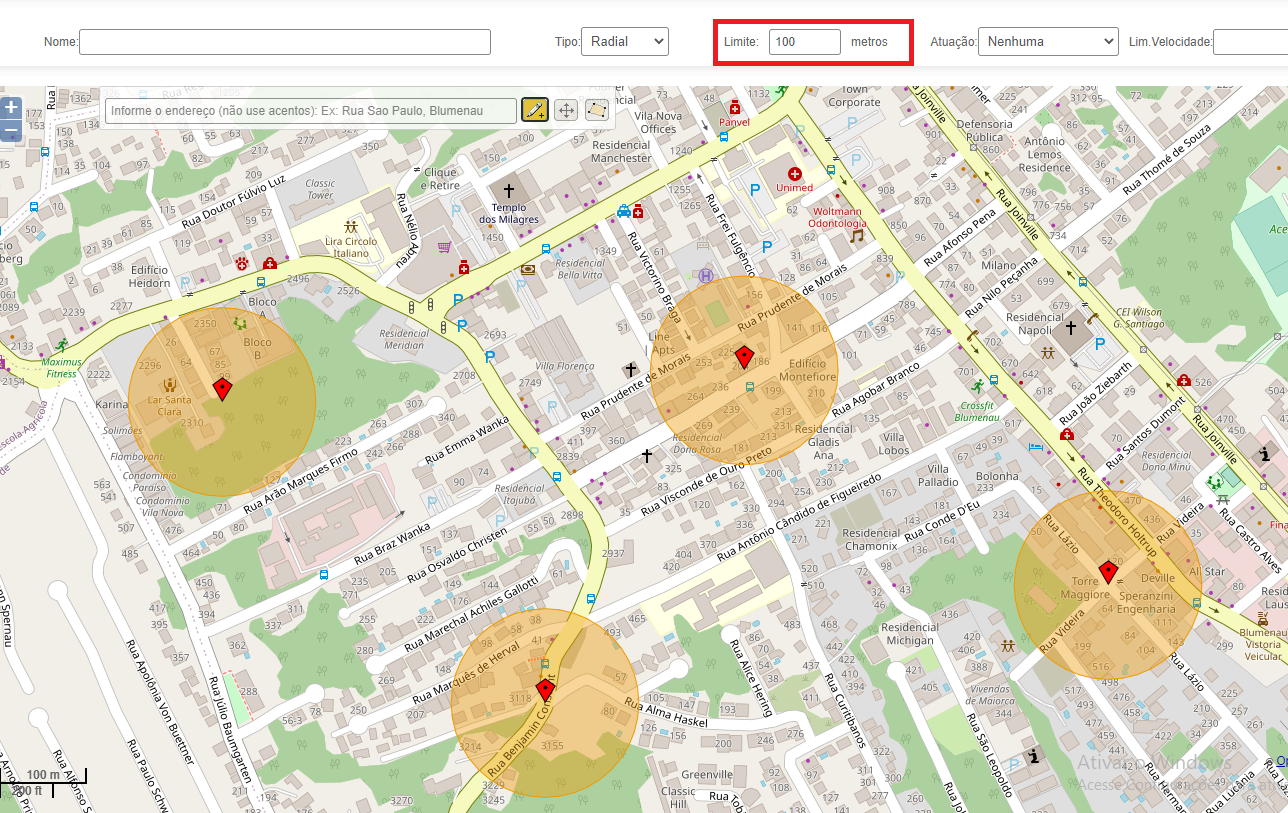The image size is (1288, 813).
Task: Click the "Rua Afonso Pena" street label
Action: 960,238
